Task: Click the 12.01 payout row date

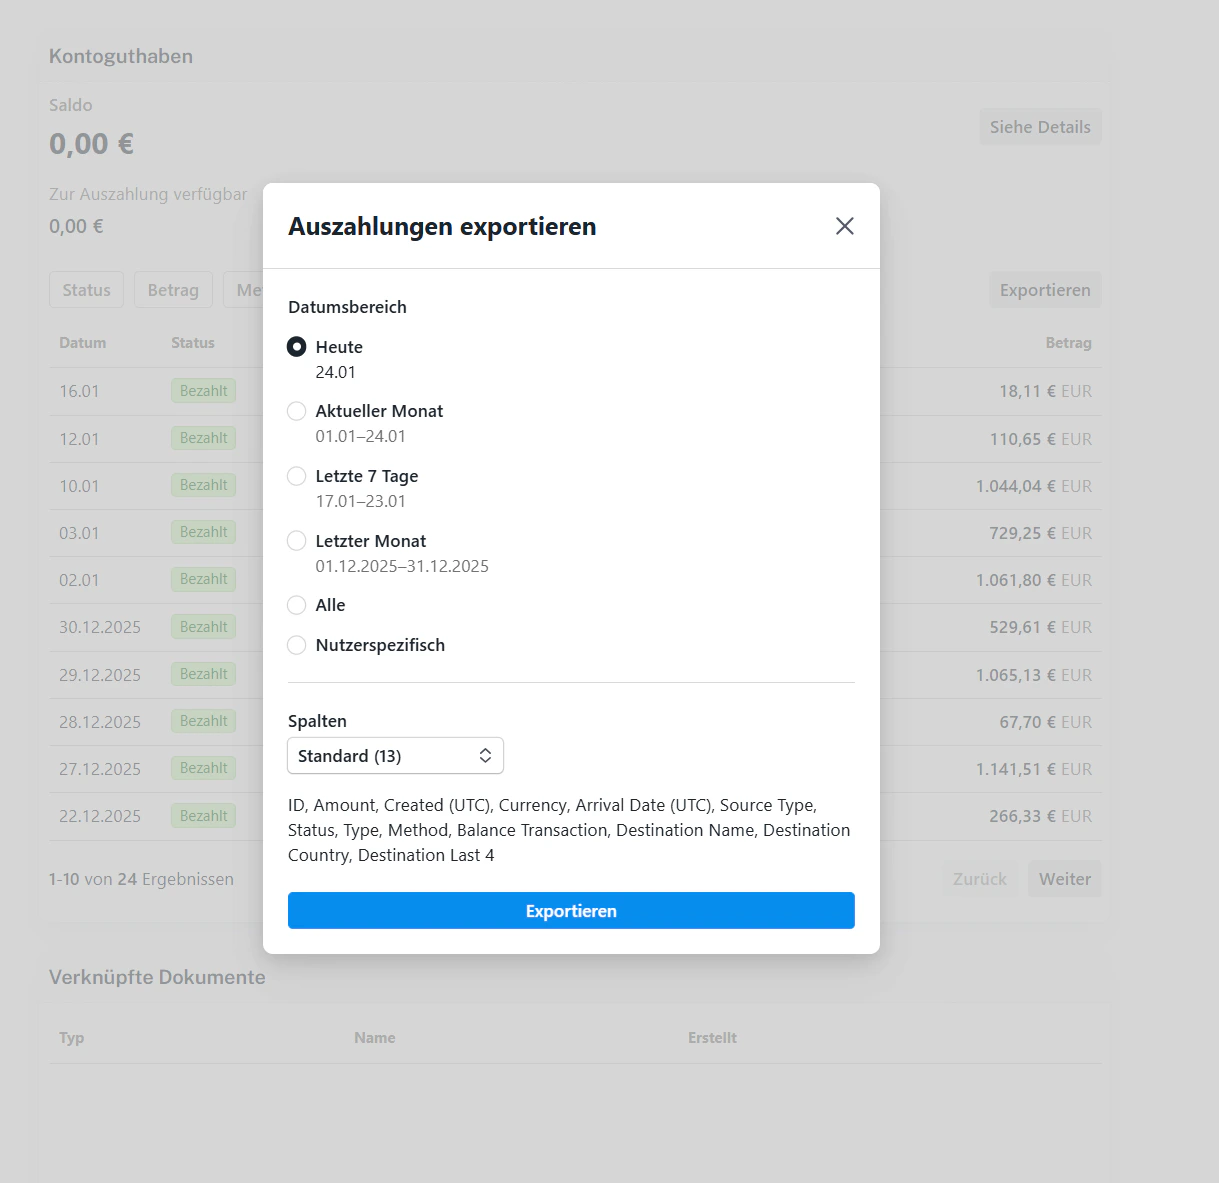Action: (x=79, y=439)
